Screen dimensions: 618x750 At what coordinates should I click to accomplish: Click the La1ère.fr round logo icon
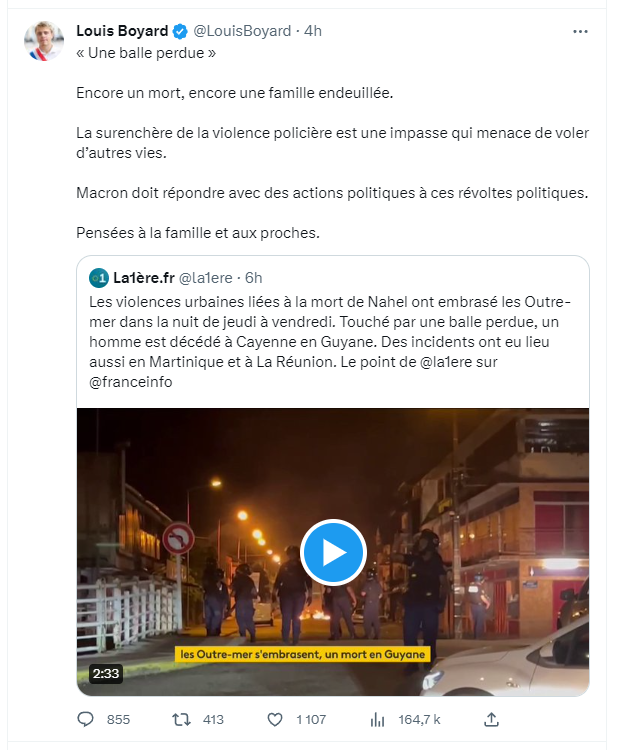coord(99,278)
